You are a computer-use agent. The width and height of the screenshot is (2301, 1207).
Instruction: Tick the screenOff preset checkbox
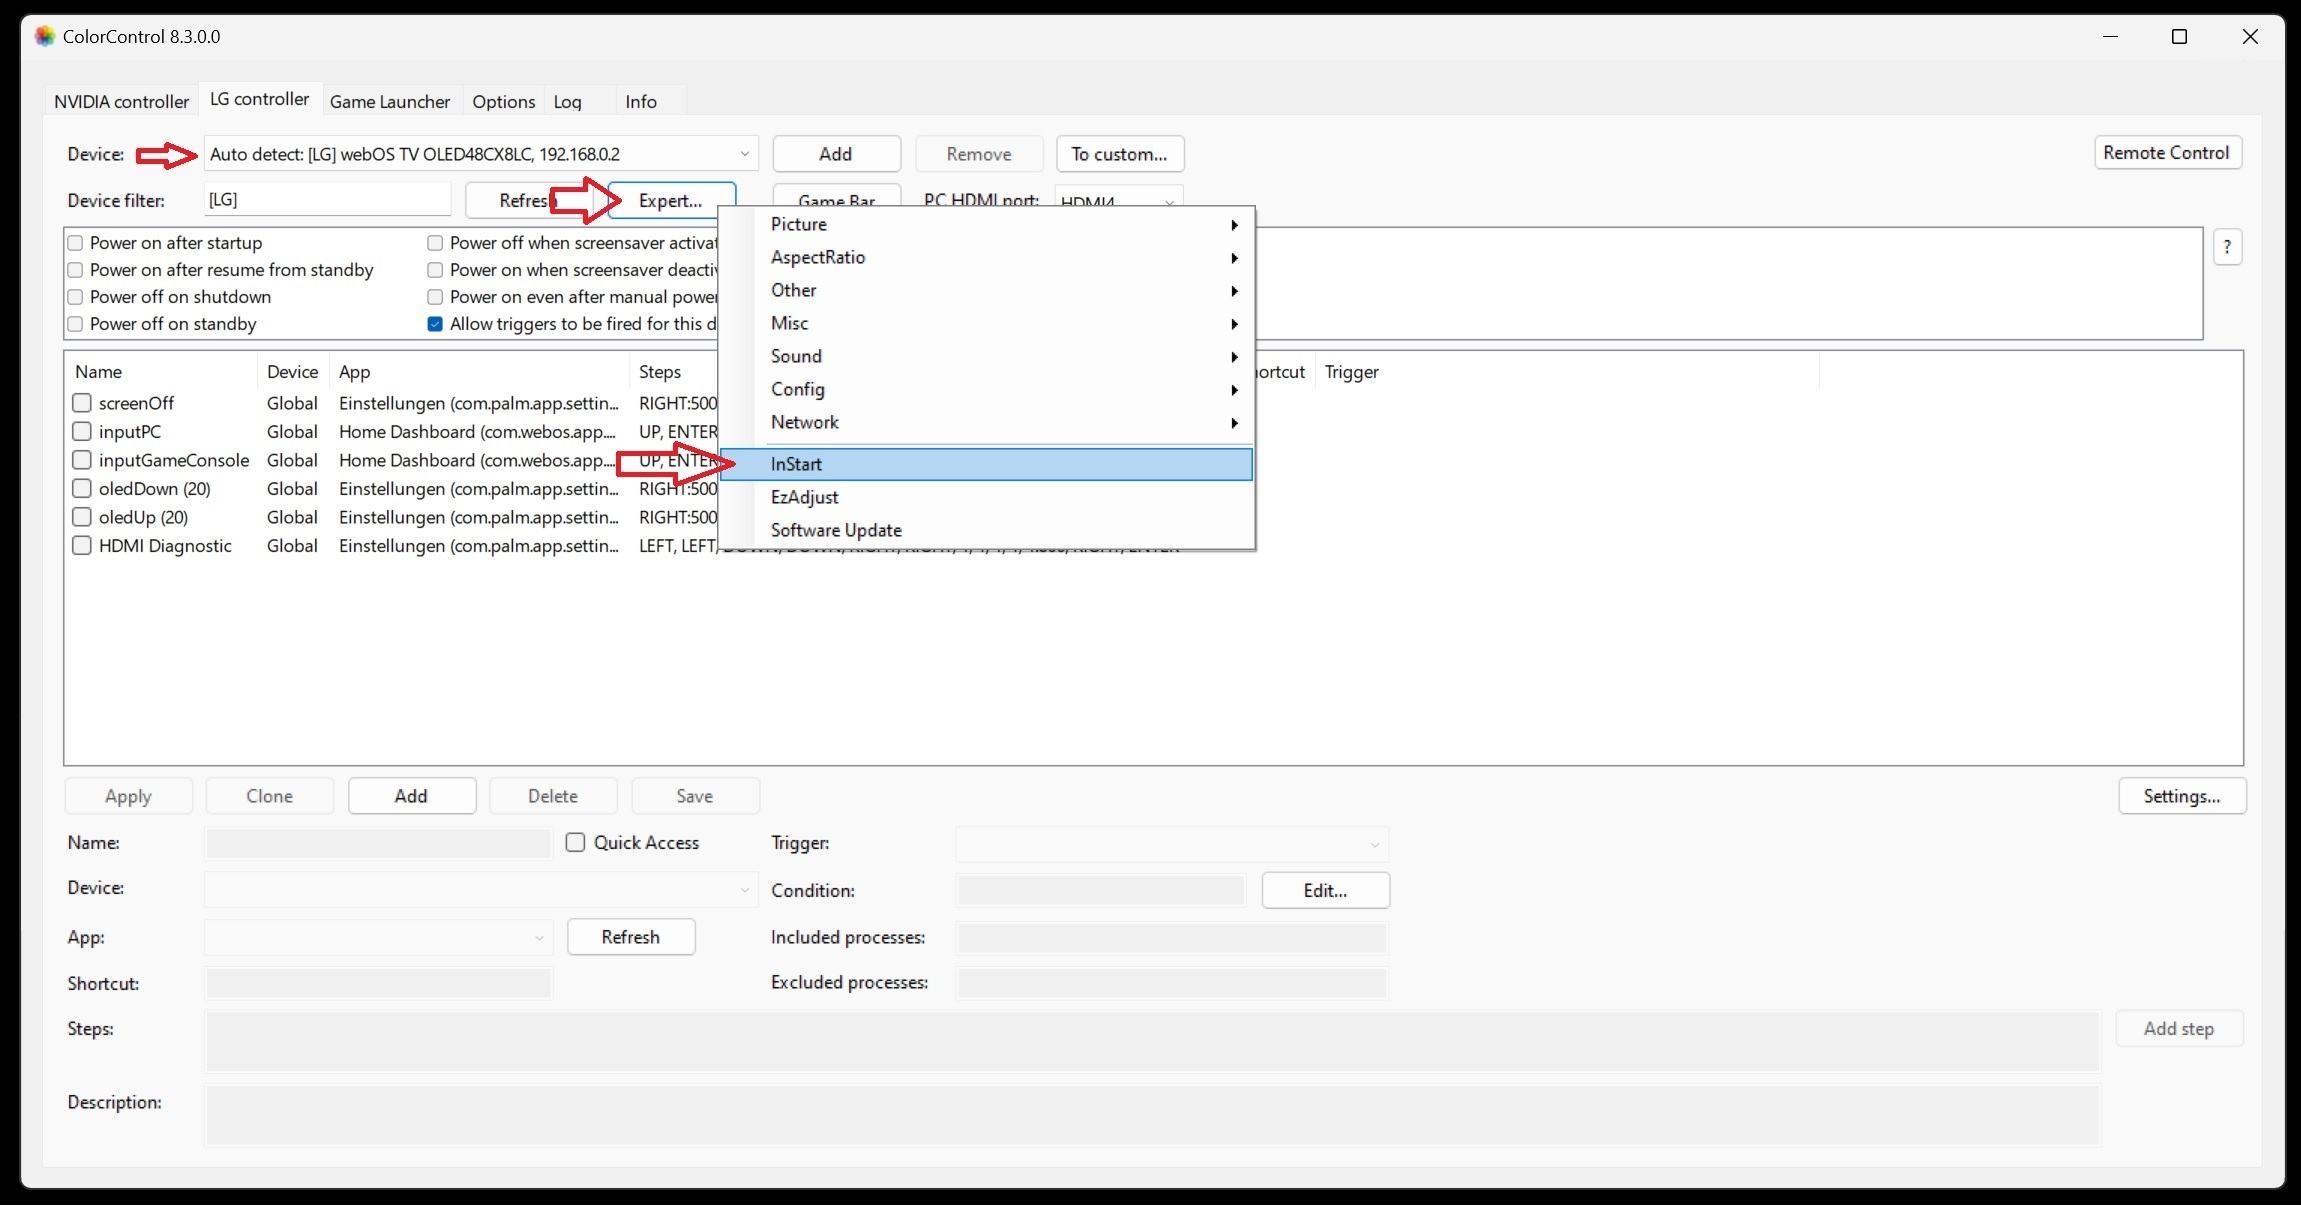click(82, 403)
